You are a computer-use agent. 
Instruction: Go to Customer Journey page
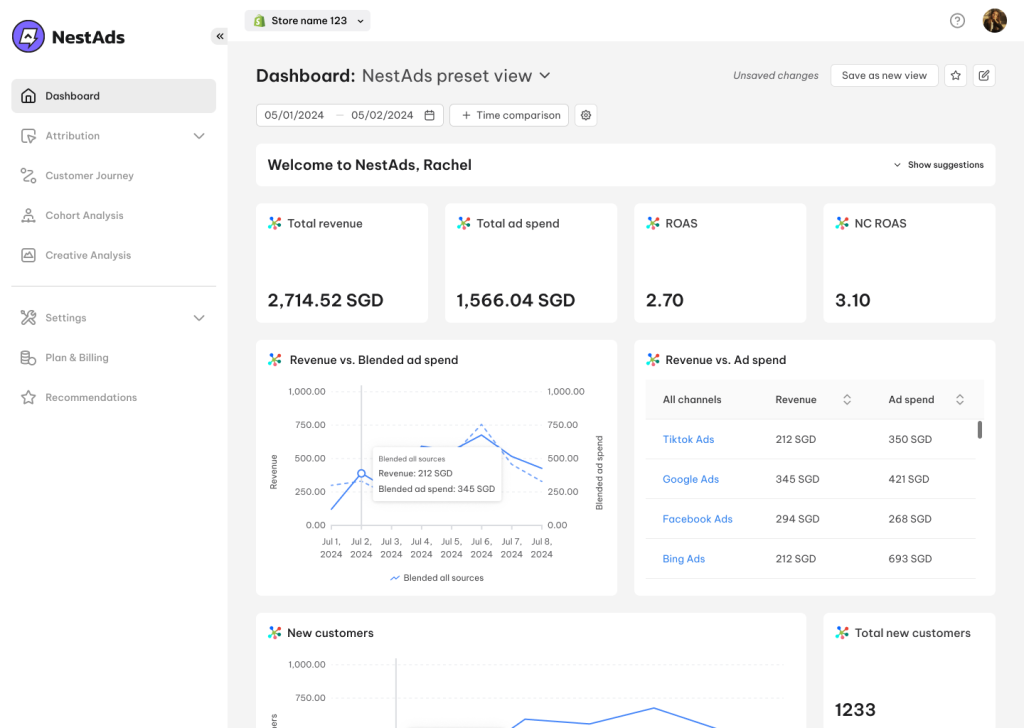tap(89, 176)
